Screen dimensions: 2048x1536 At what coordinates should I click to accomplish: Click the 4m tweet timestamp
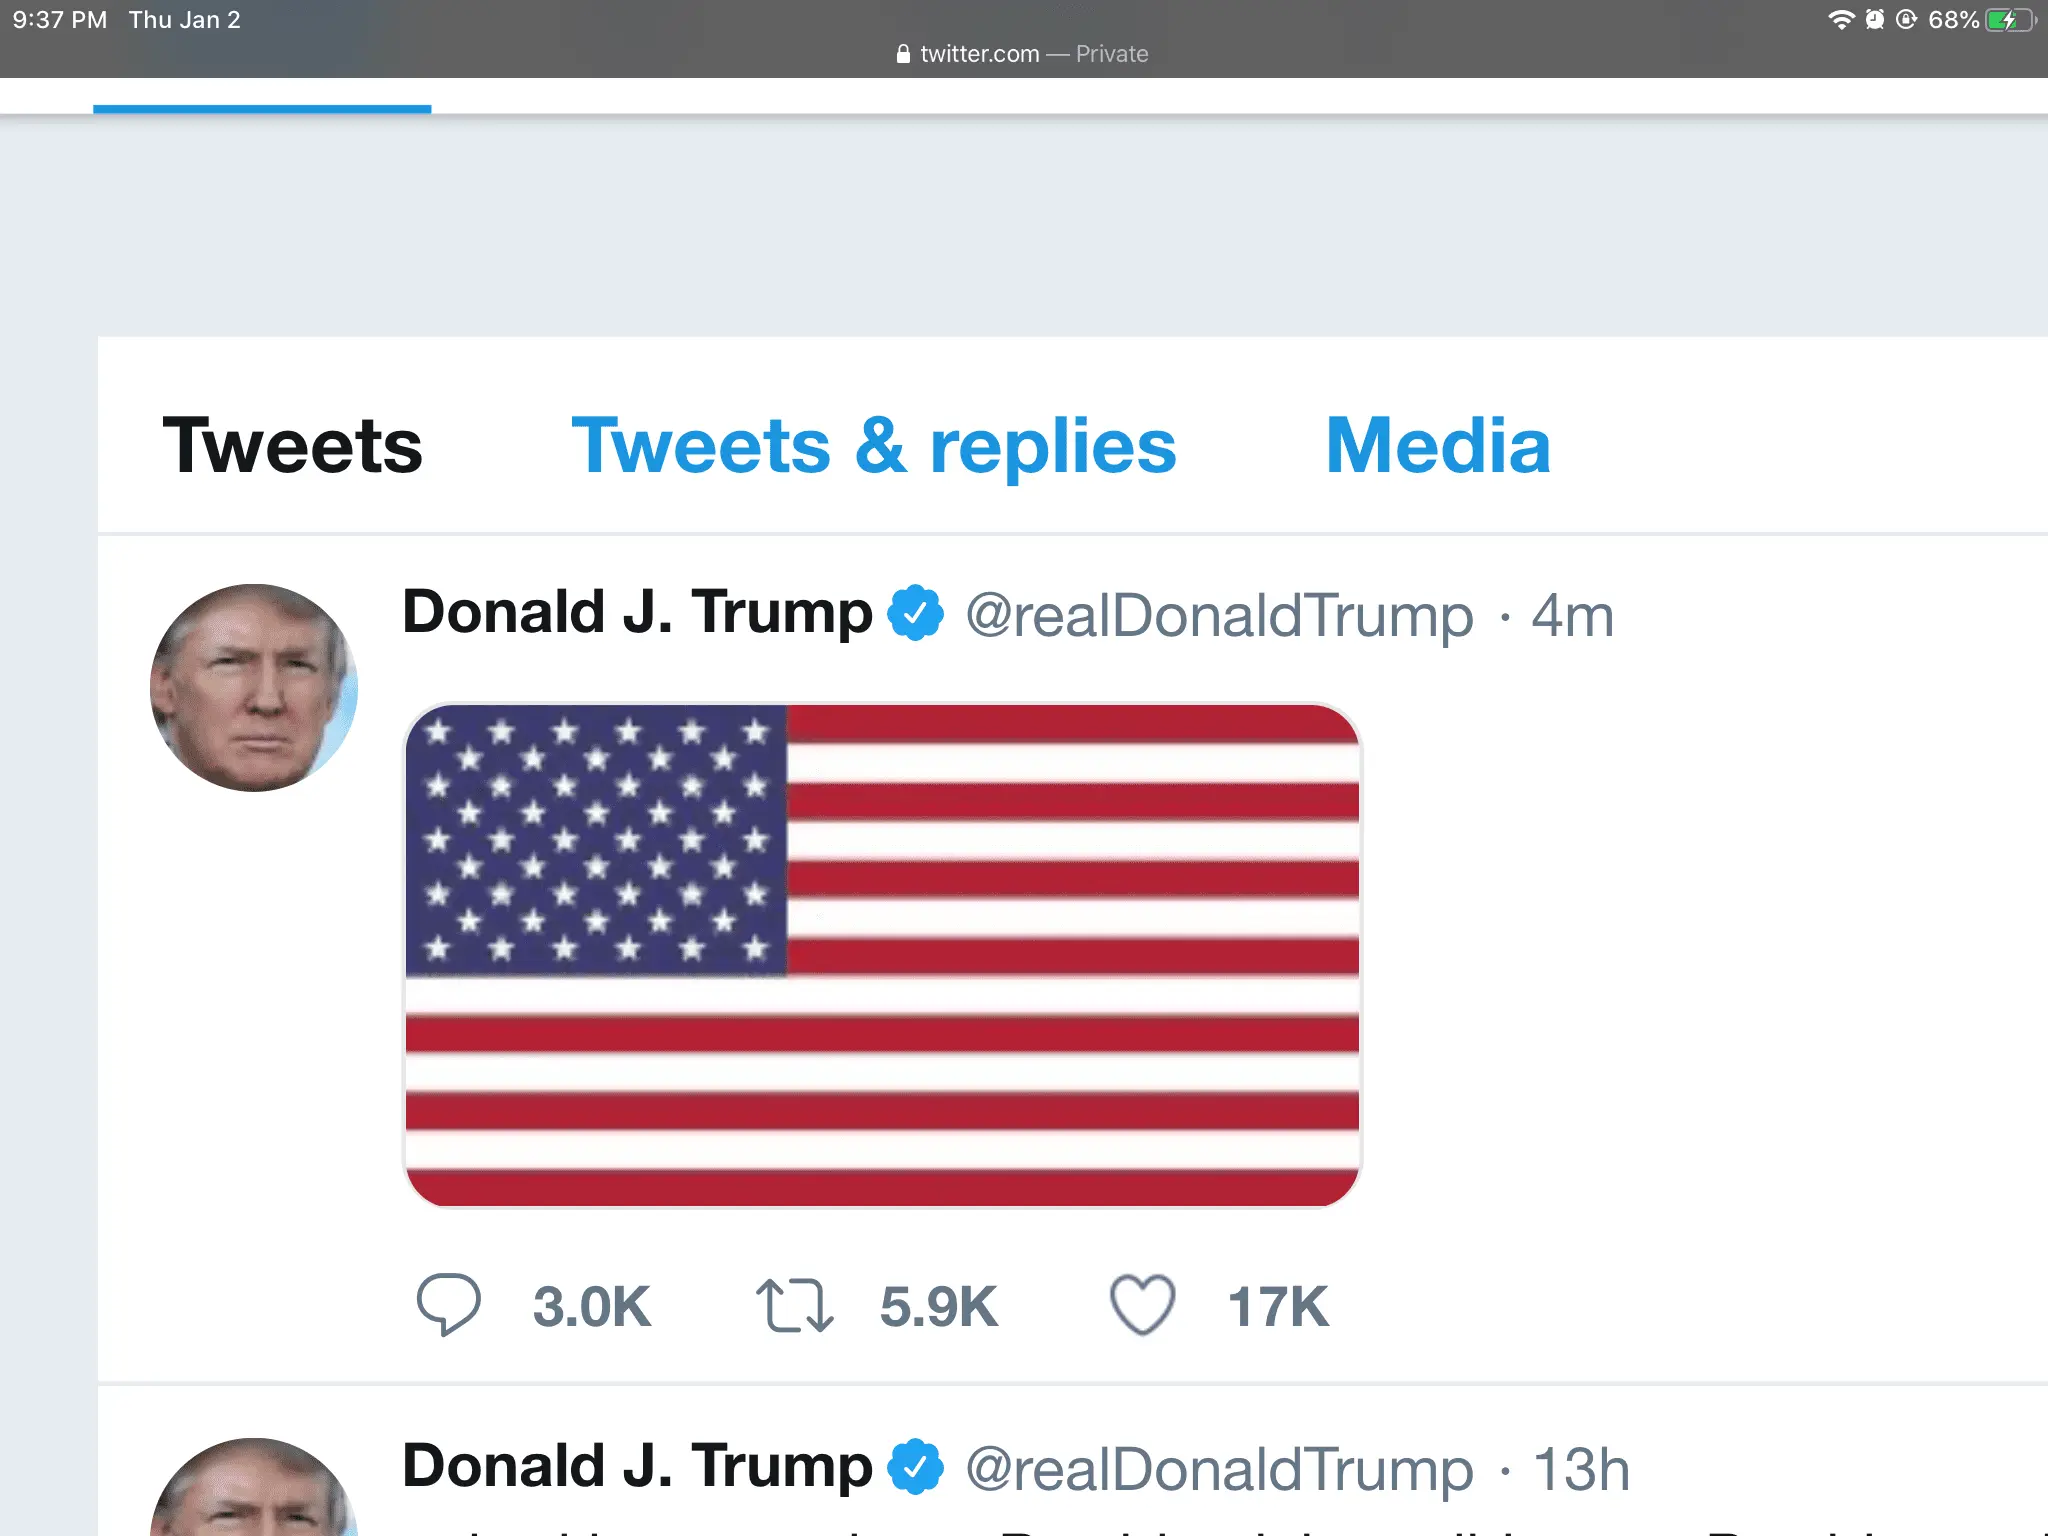[x=1572, y=616]
